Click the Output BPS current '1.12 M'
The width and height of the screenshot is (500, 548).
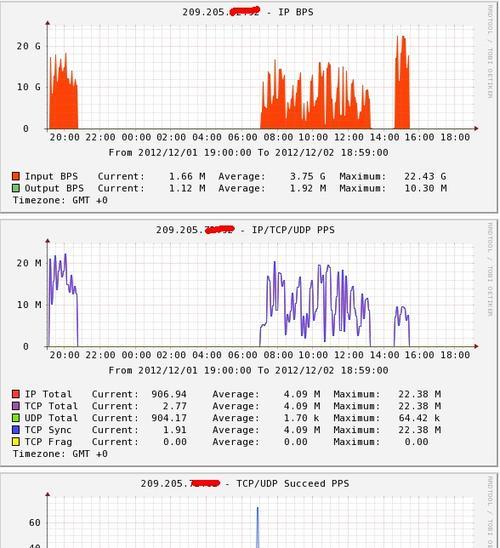(x=187, y=188)
